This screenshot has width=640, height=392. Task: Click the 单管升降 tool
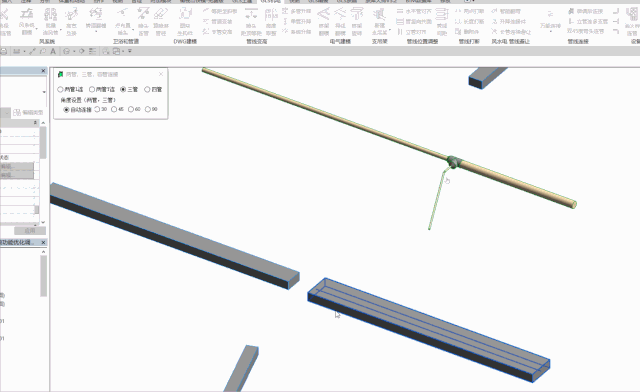coord(297,21)
